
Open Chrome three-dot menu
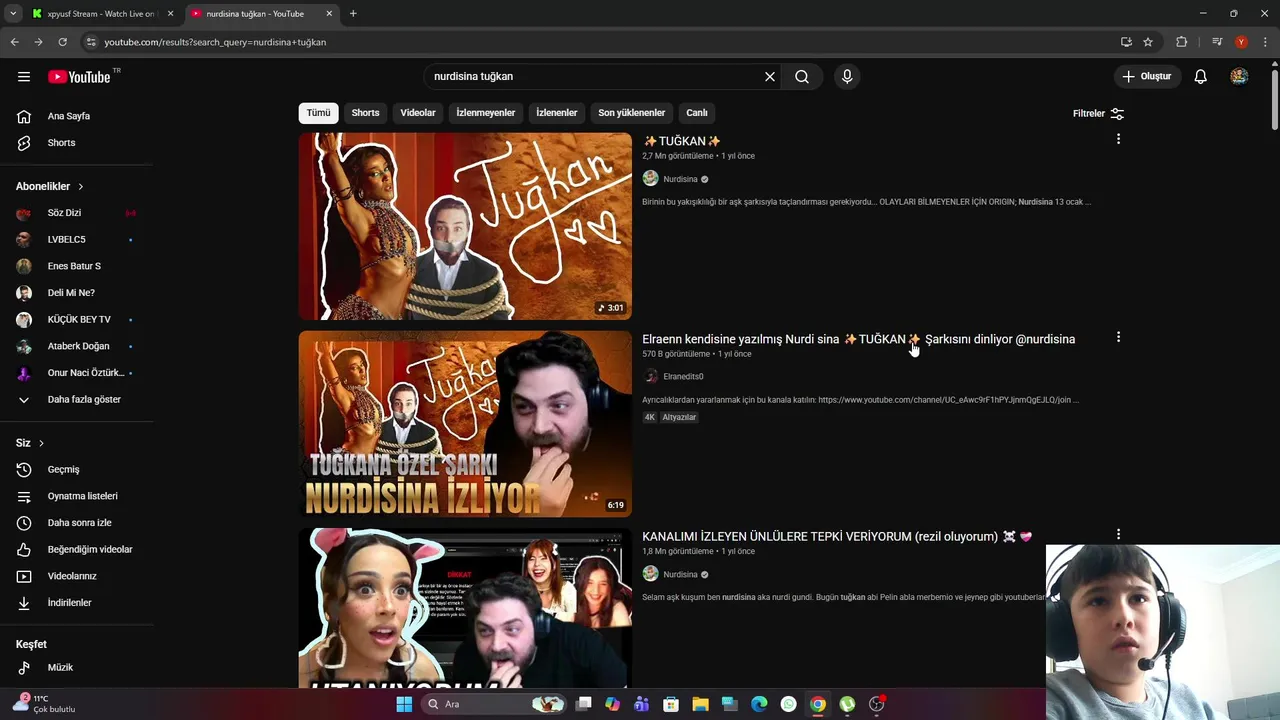(1263, 42)
